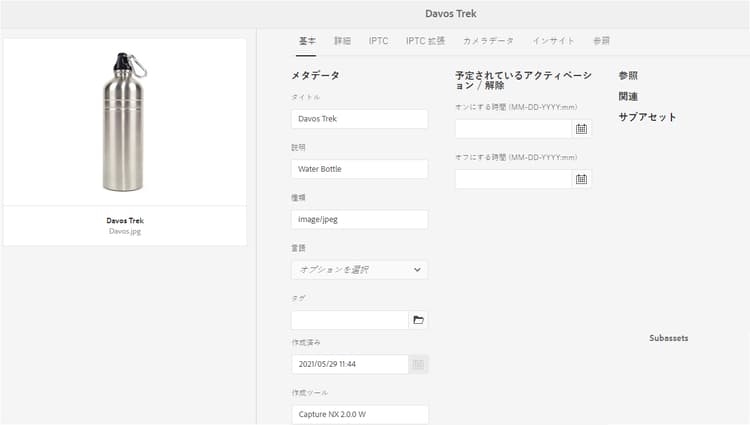
Task: Expand the language dropdown chevron
Action: tap(417, 270)
